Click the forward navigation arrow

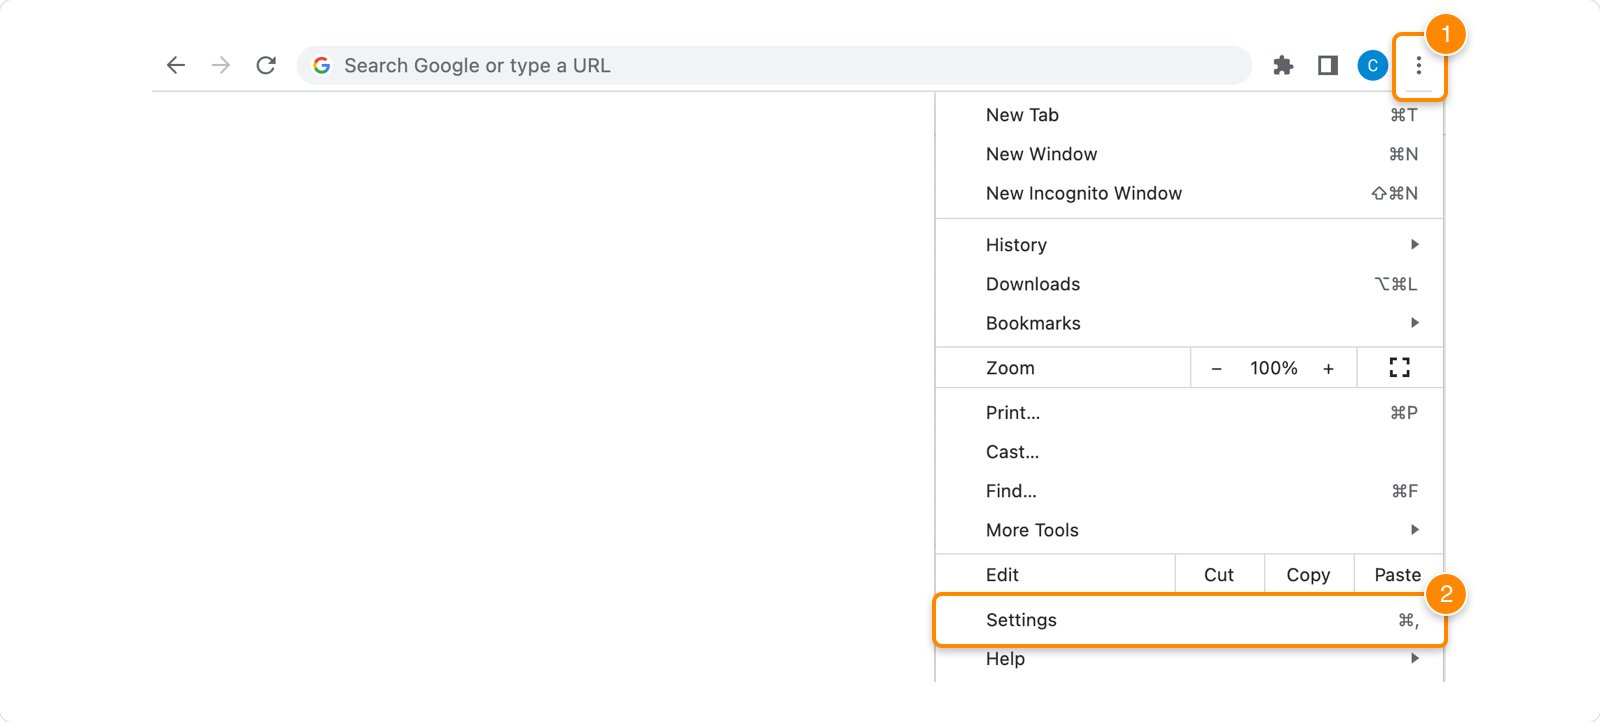pyautogui.click(x=221, y=65)
